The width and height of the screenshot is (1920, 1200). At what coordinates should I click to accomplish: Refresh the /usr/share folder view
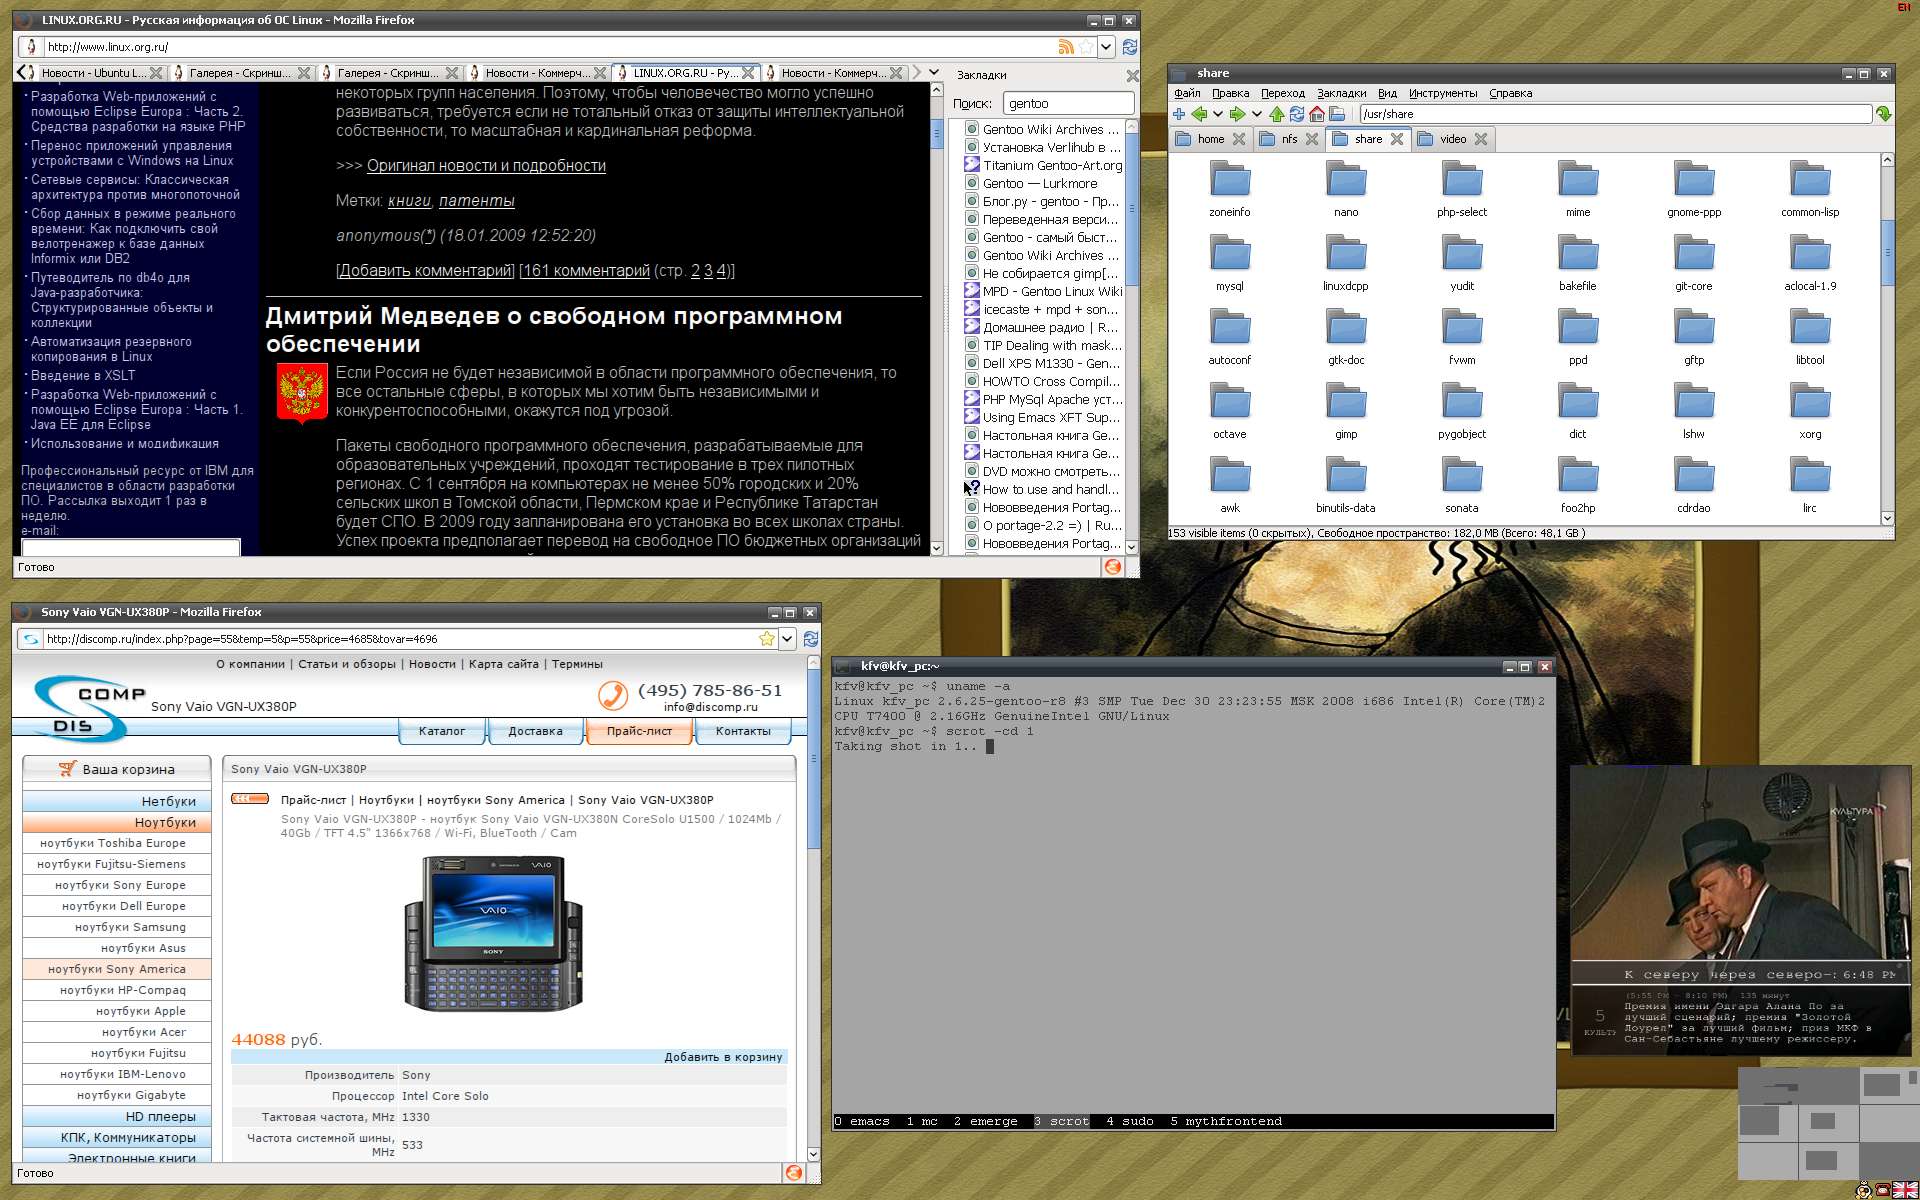point(1296,114)
